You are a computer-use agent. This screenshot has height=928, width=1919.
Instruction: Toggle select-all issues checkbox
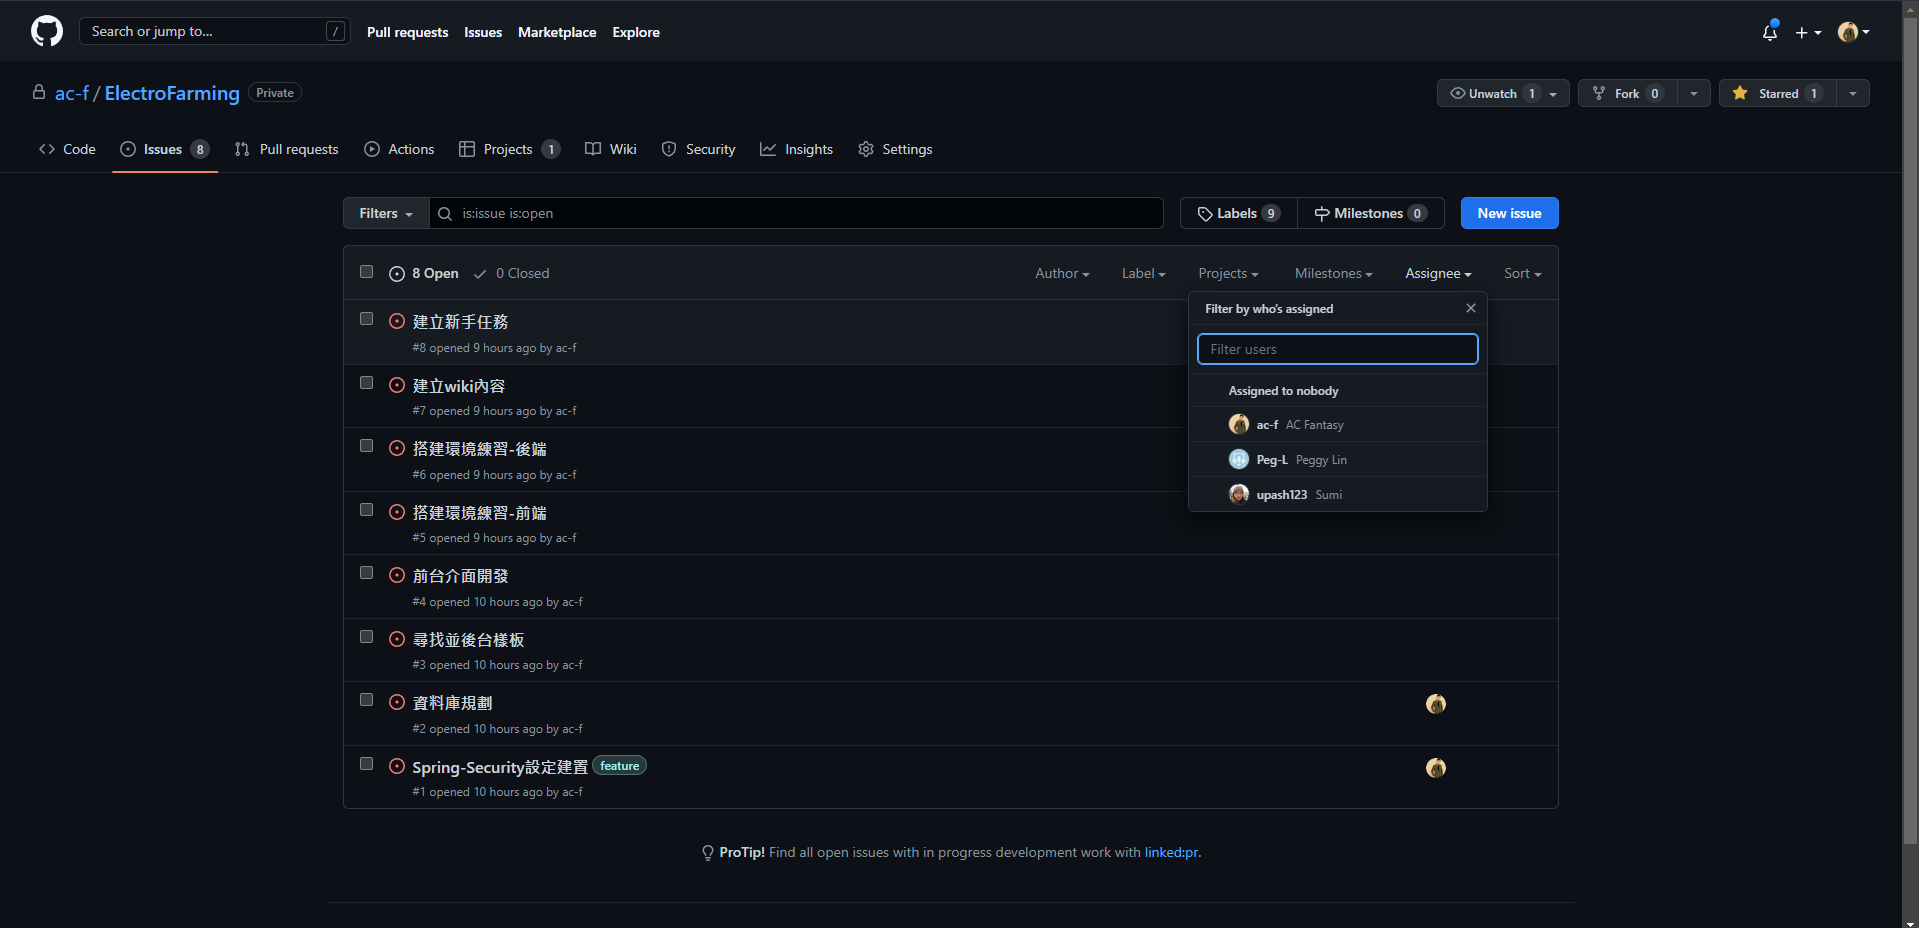click(x=367, y=272)
